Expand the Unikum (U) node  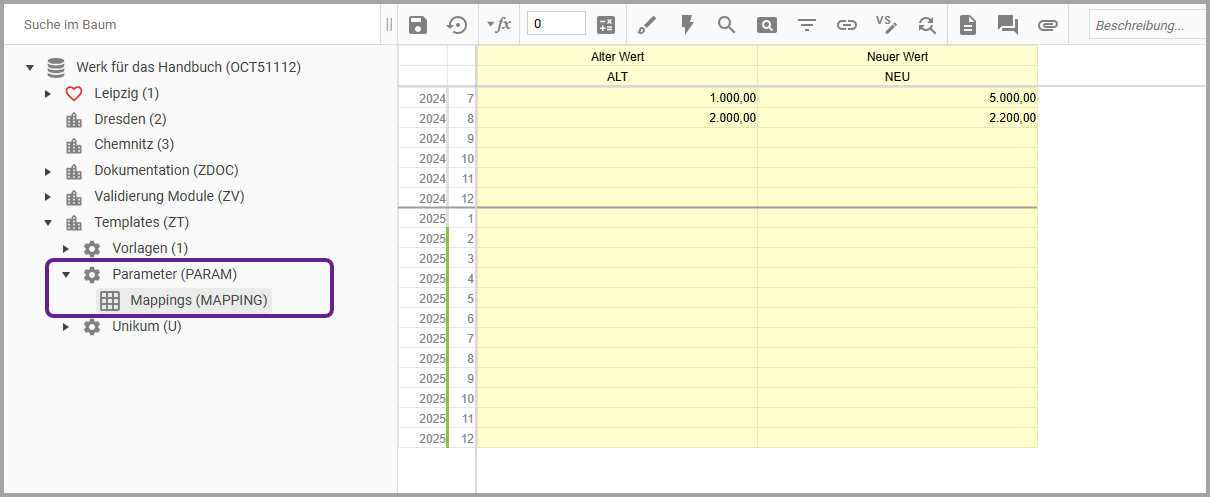point(66,327)
